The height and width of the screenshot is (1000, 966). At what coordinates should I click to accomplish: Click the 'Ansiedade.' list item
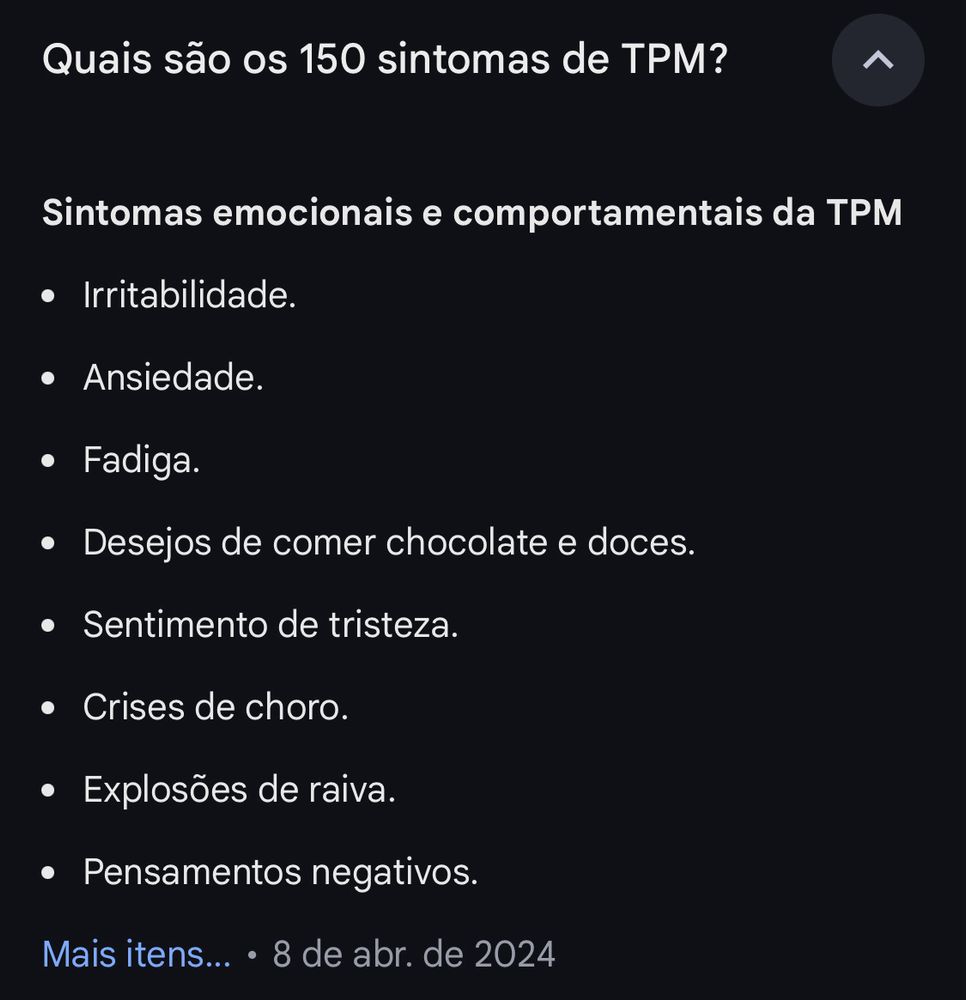pyautogui.click(x=173, y=378)
